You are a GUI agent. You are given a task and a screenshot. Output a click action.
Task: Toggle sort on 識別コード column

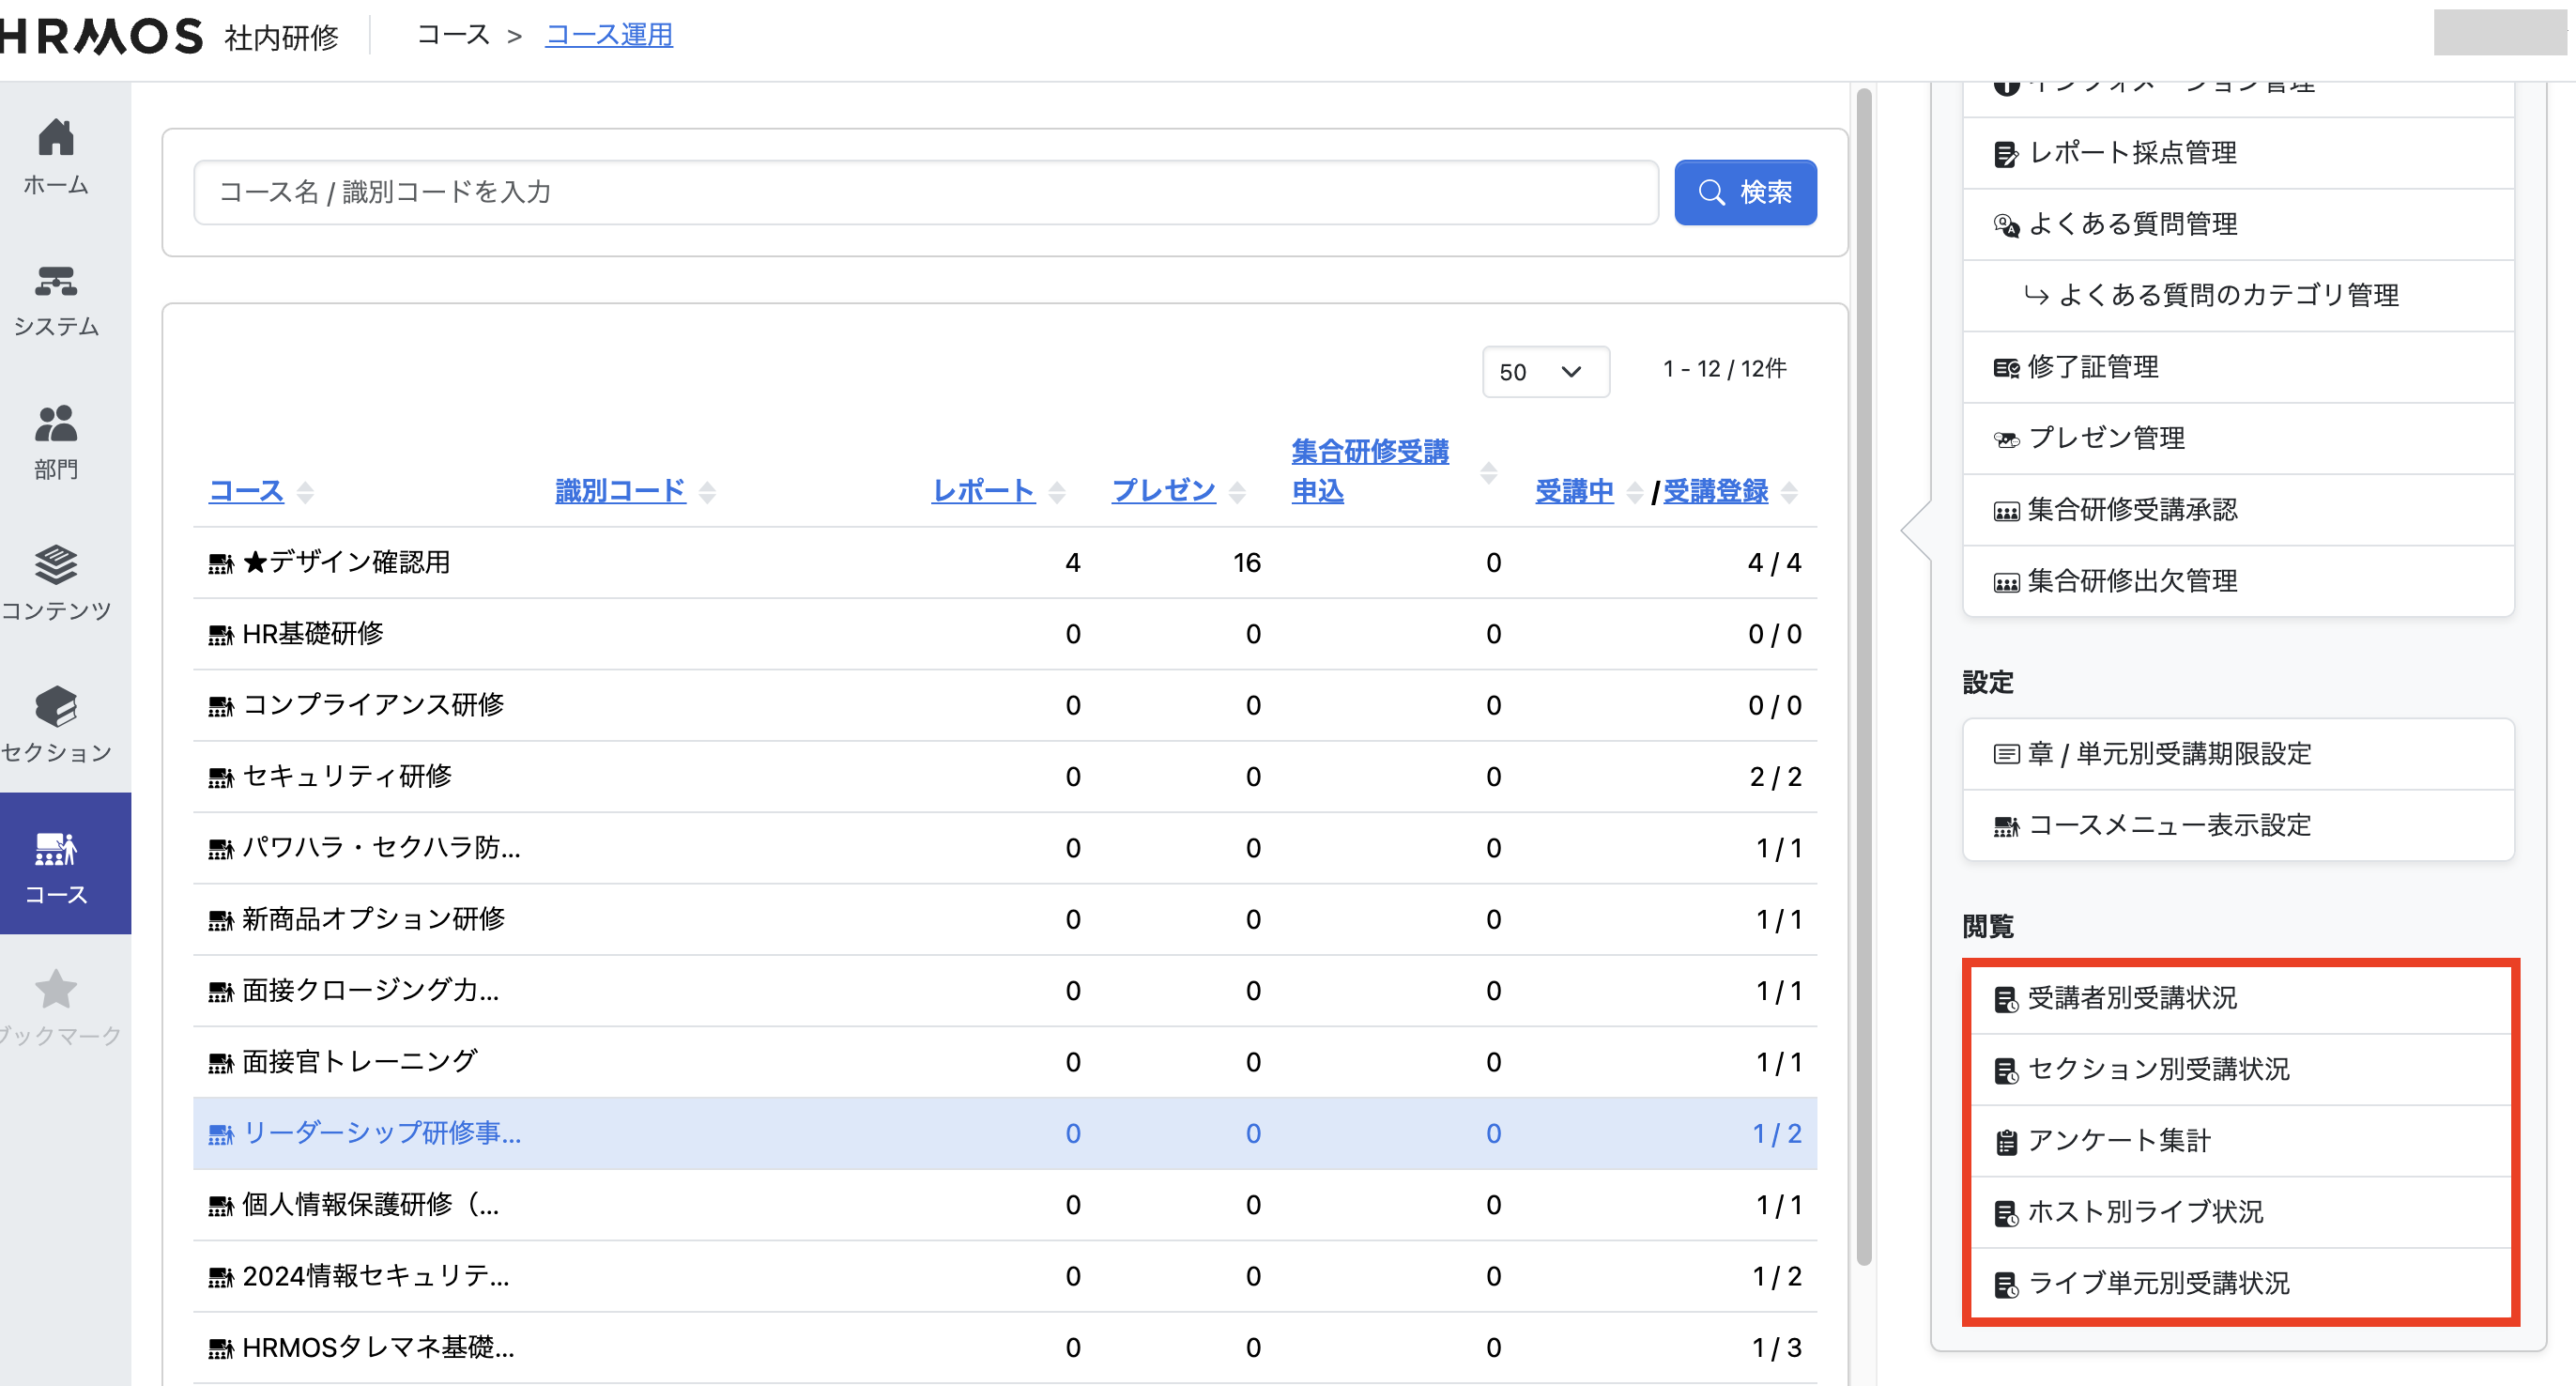click(707, 492)
